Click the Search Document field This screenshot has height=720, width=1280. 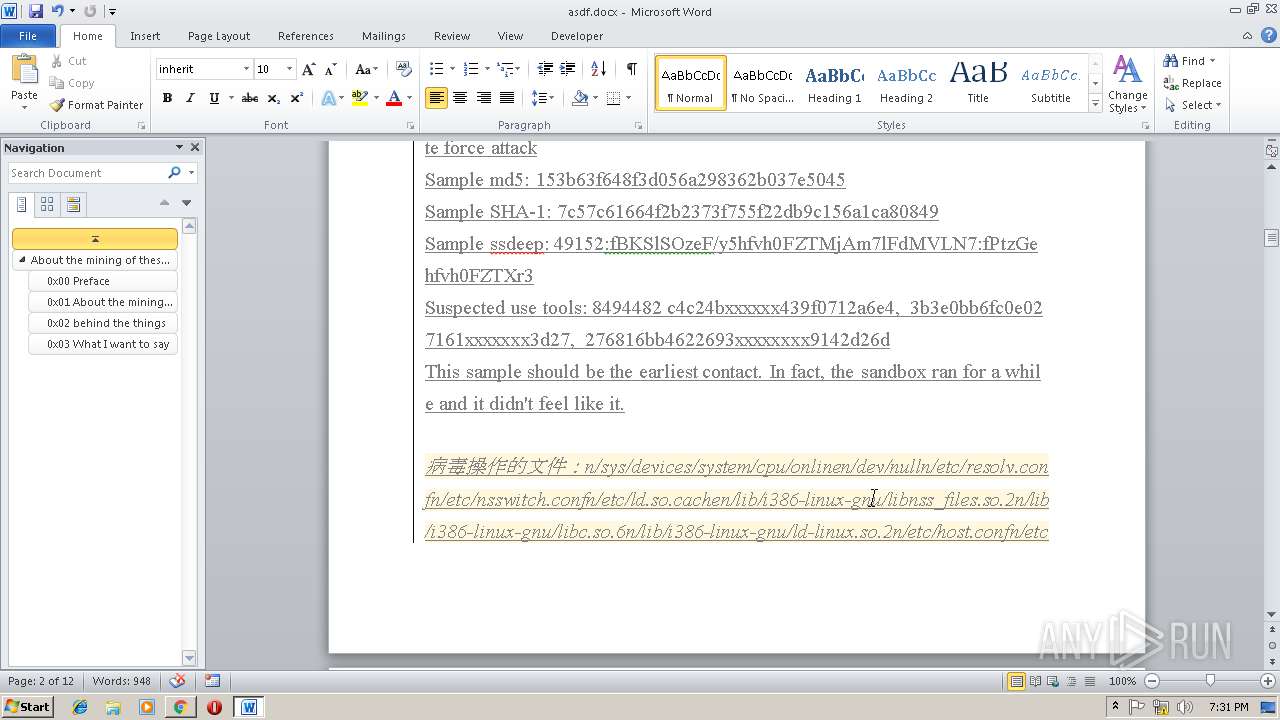(87, 173)
